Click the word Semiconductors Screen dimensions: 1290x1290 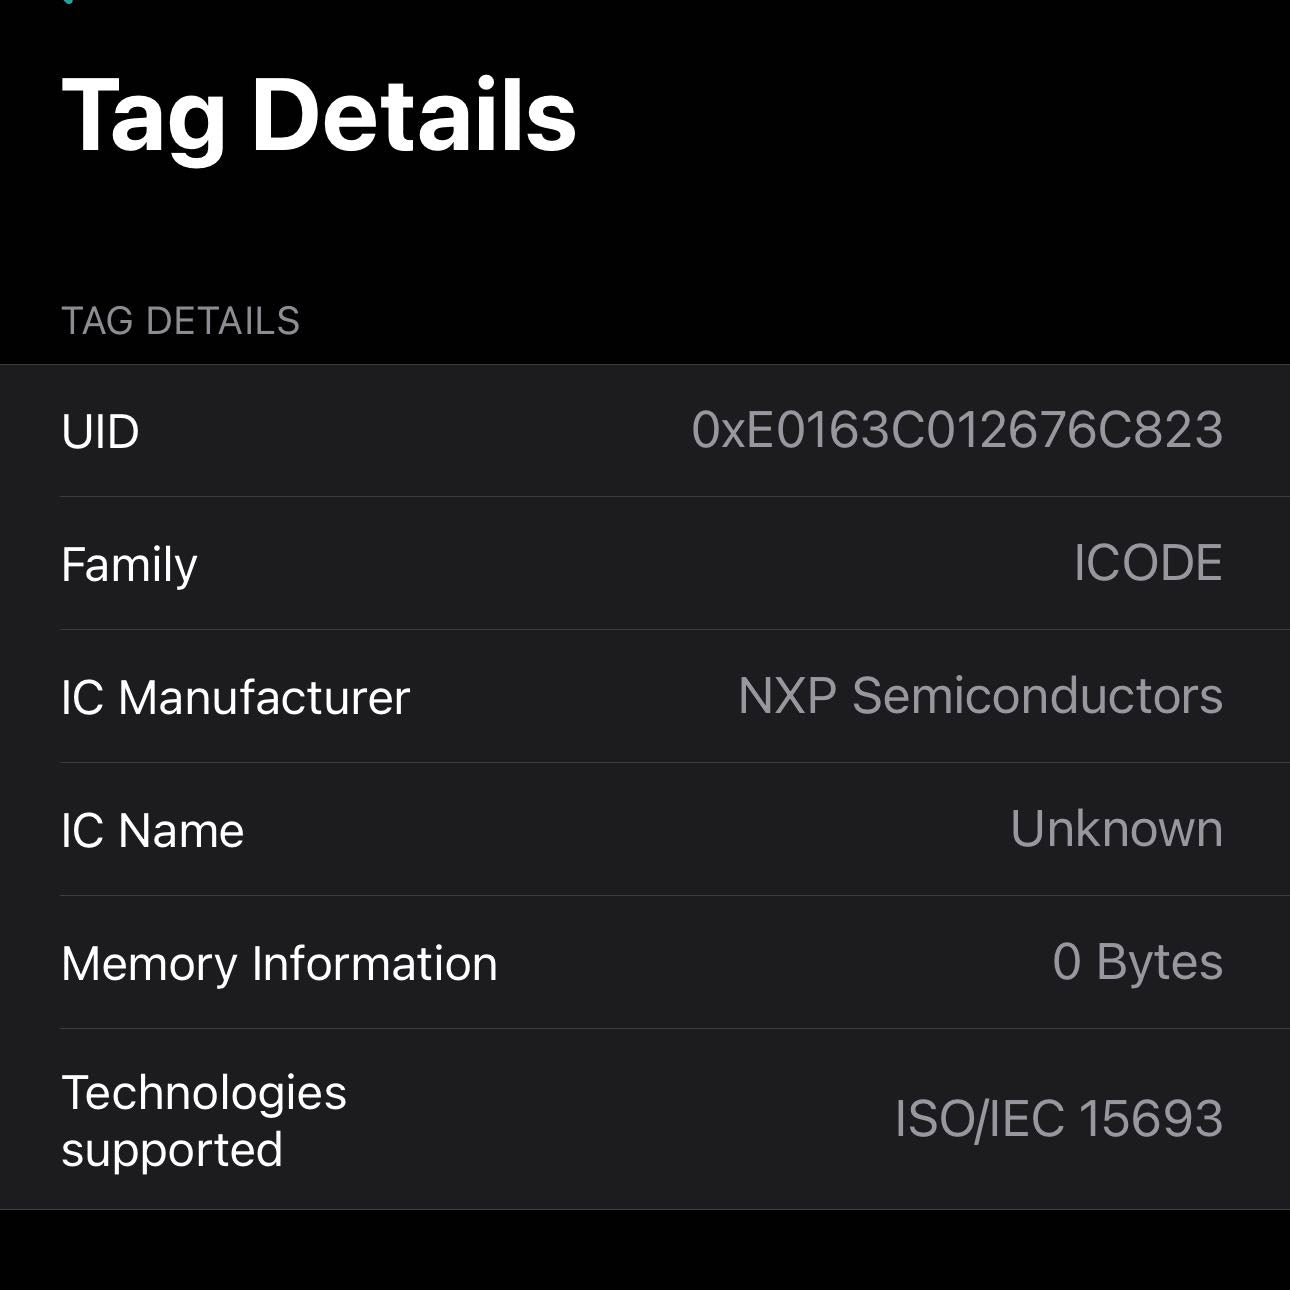pyautogui.click(x=1037, y=696)
